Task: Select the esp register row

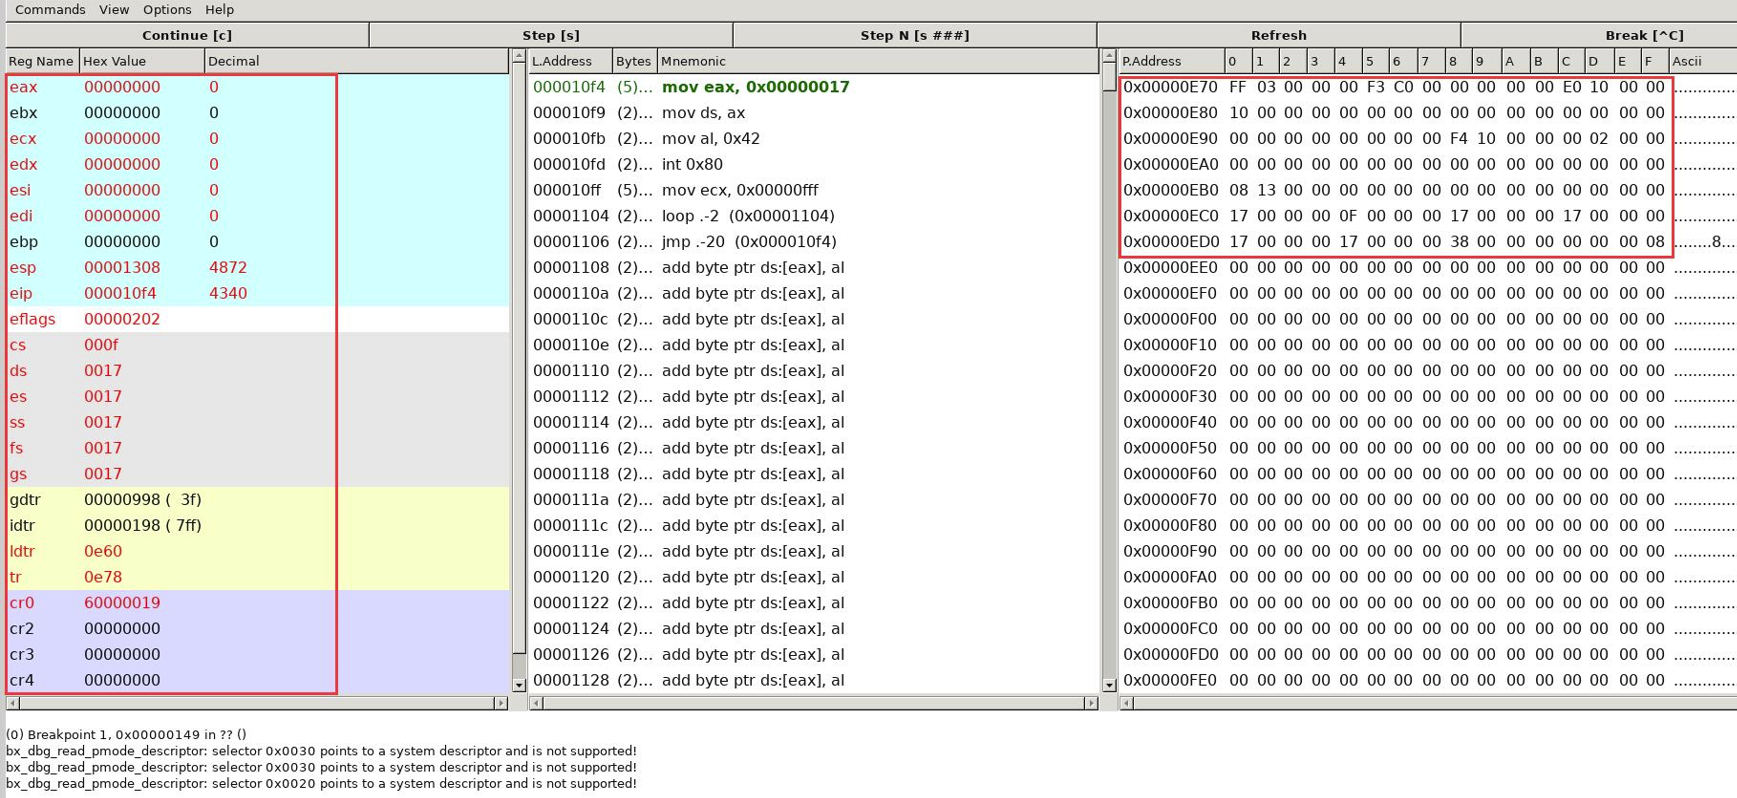Action: pos(258,268)
